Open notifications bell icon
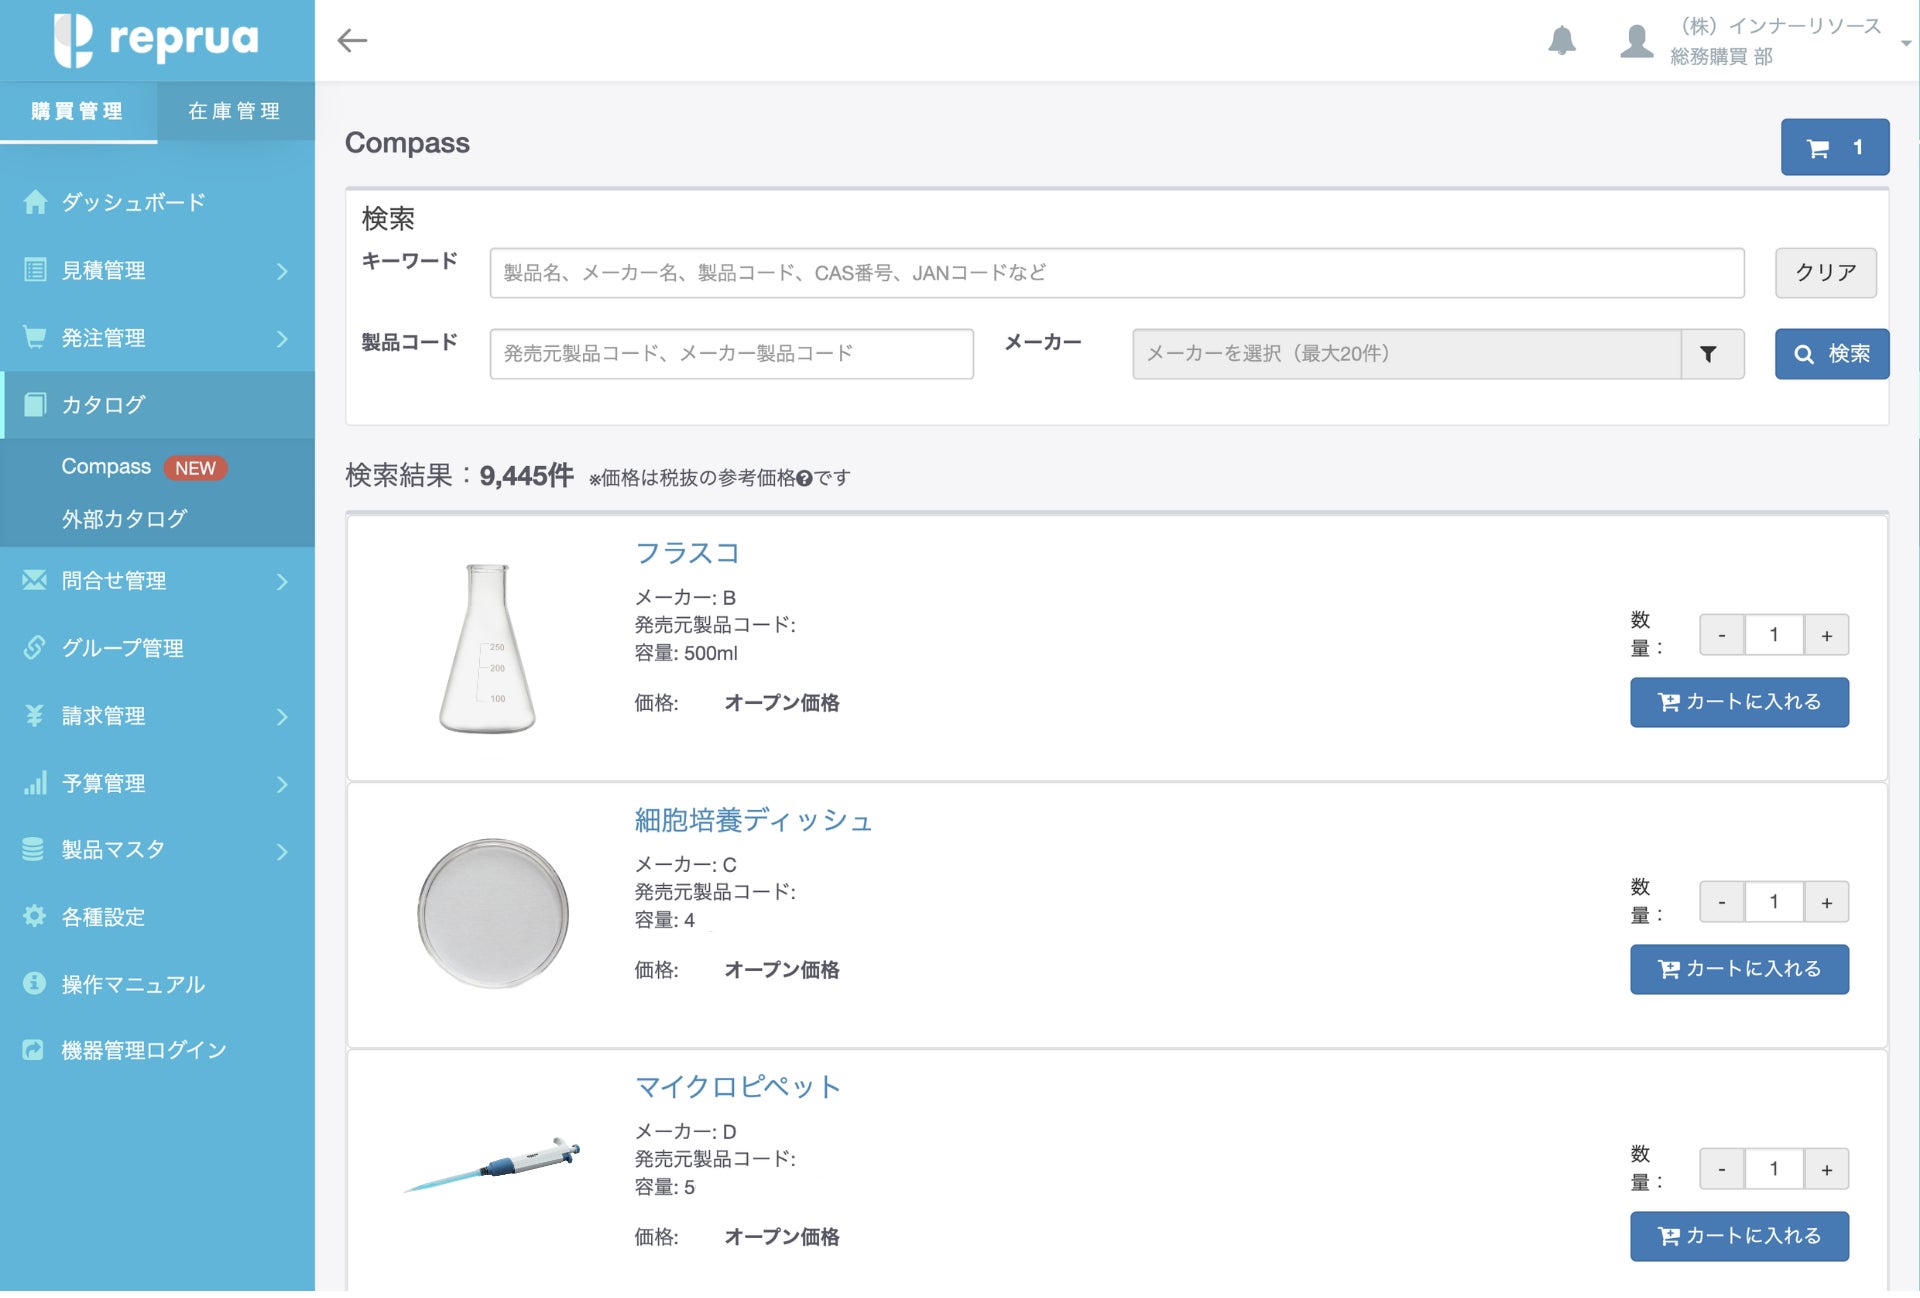This screenshot has height=1298, width=1920. pos(1562,40)
